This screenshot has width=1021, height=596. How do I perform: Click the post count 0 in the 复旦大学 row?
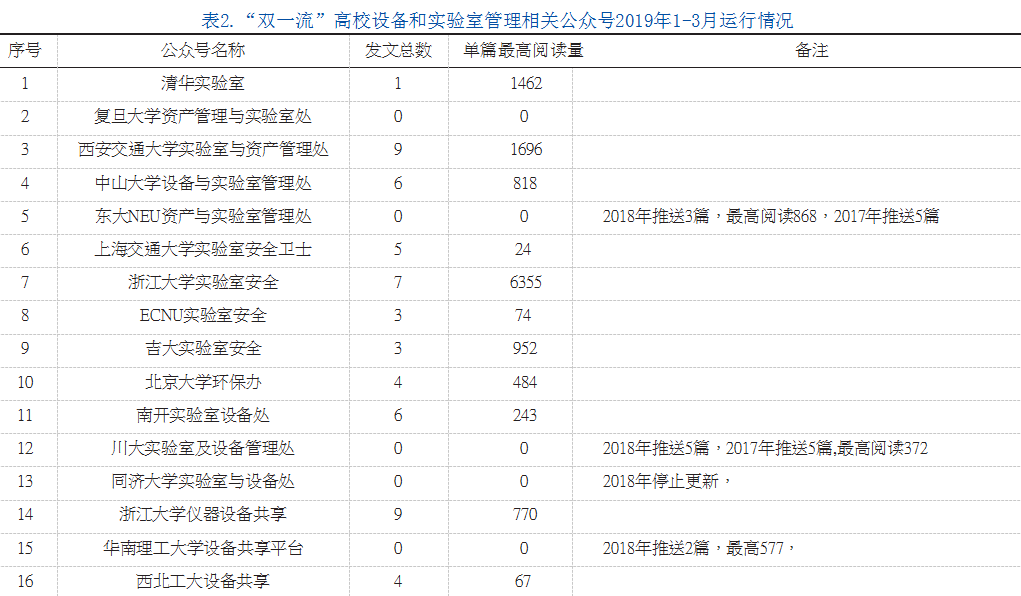click(x=398, y=117)
